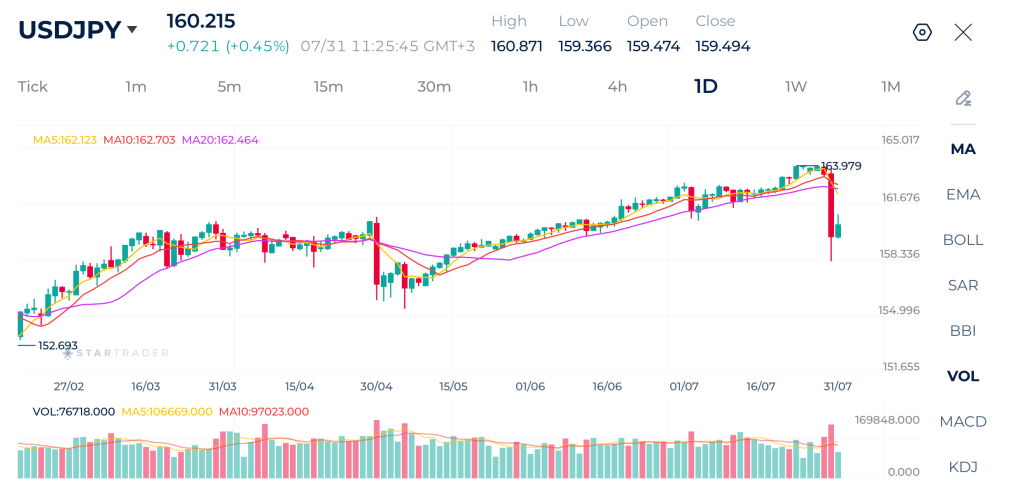Enable the SAR indicator
The image size is (1024, 482).
(x=963, y=285)
